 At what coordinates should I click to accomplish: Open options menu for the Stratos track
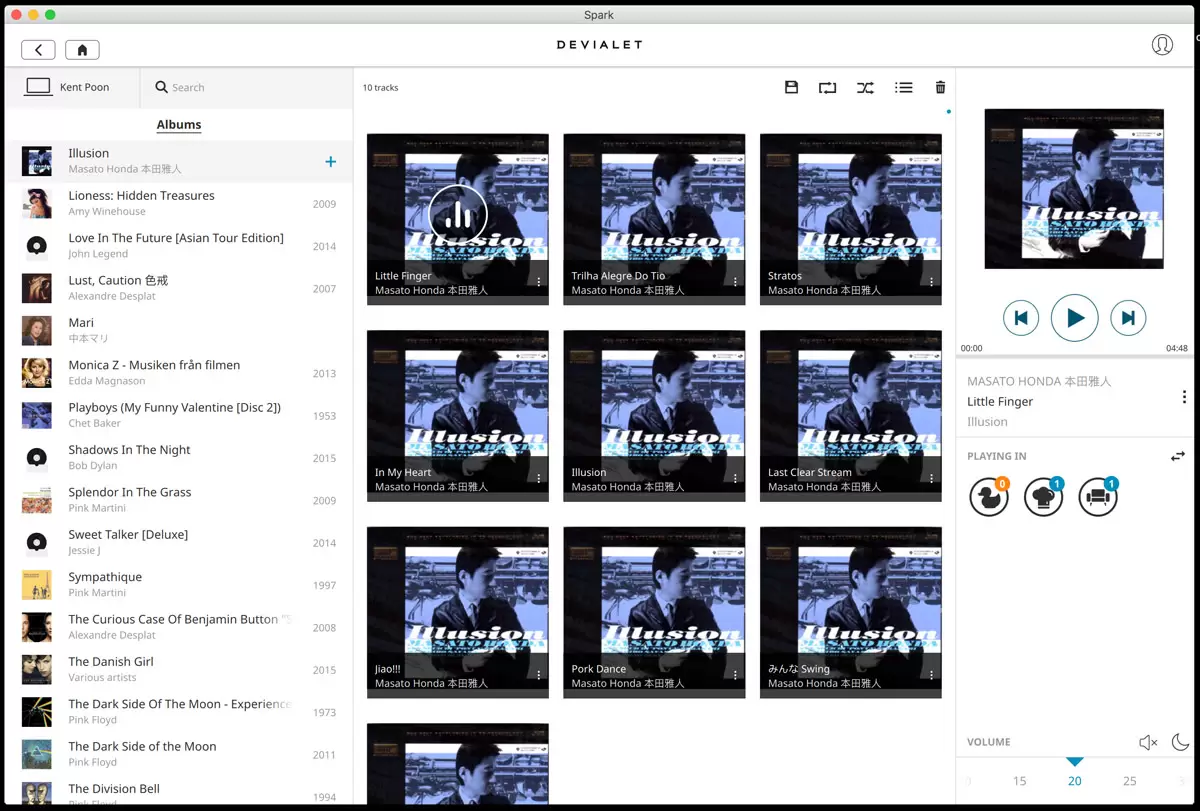[931, 283]
